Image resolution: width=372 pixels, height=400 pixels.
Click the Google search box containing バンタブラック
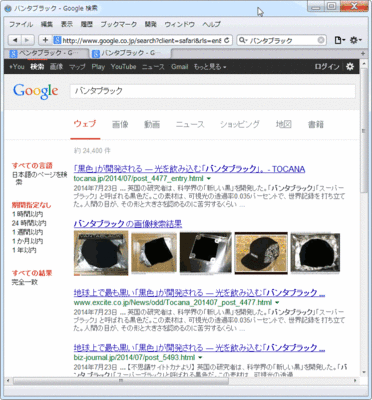pos(212,91)
